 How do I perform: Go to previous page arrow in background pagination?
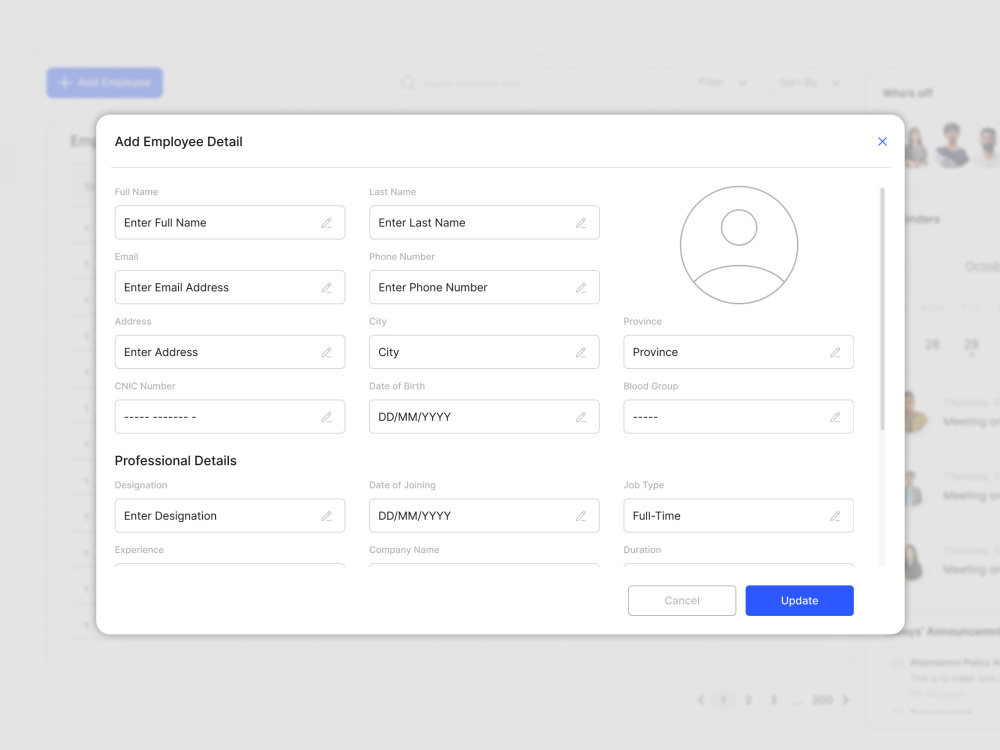click(700, 700)
